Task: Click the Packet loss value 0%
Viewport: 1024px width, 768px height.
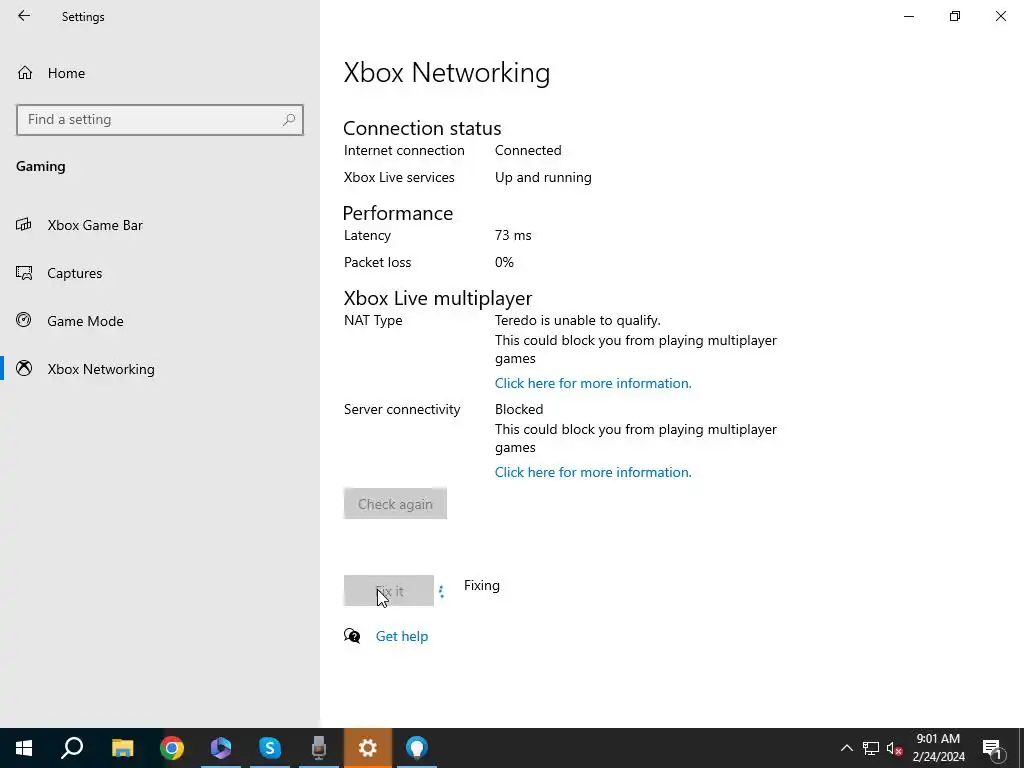Action: pyautogui.click(x=504, y=263)
